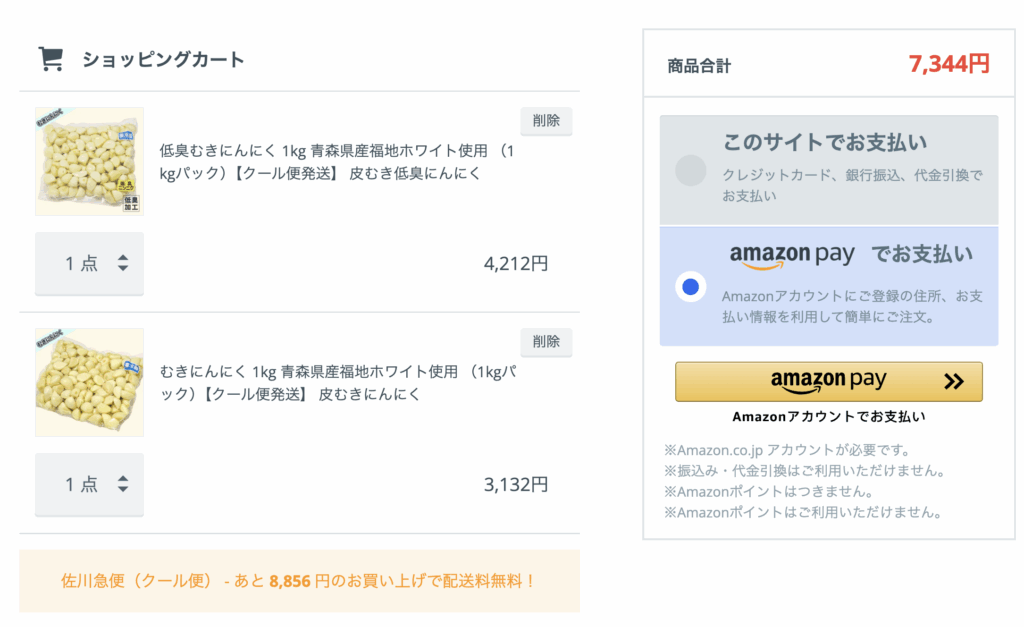Click the double chevron on amazon pay button
Screen dimensions: 1024x627
(953, 381)
